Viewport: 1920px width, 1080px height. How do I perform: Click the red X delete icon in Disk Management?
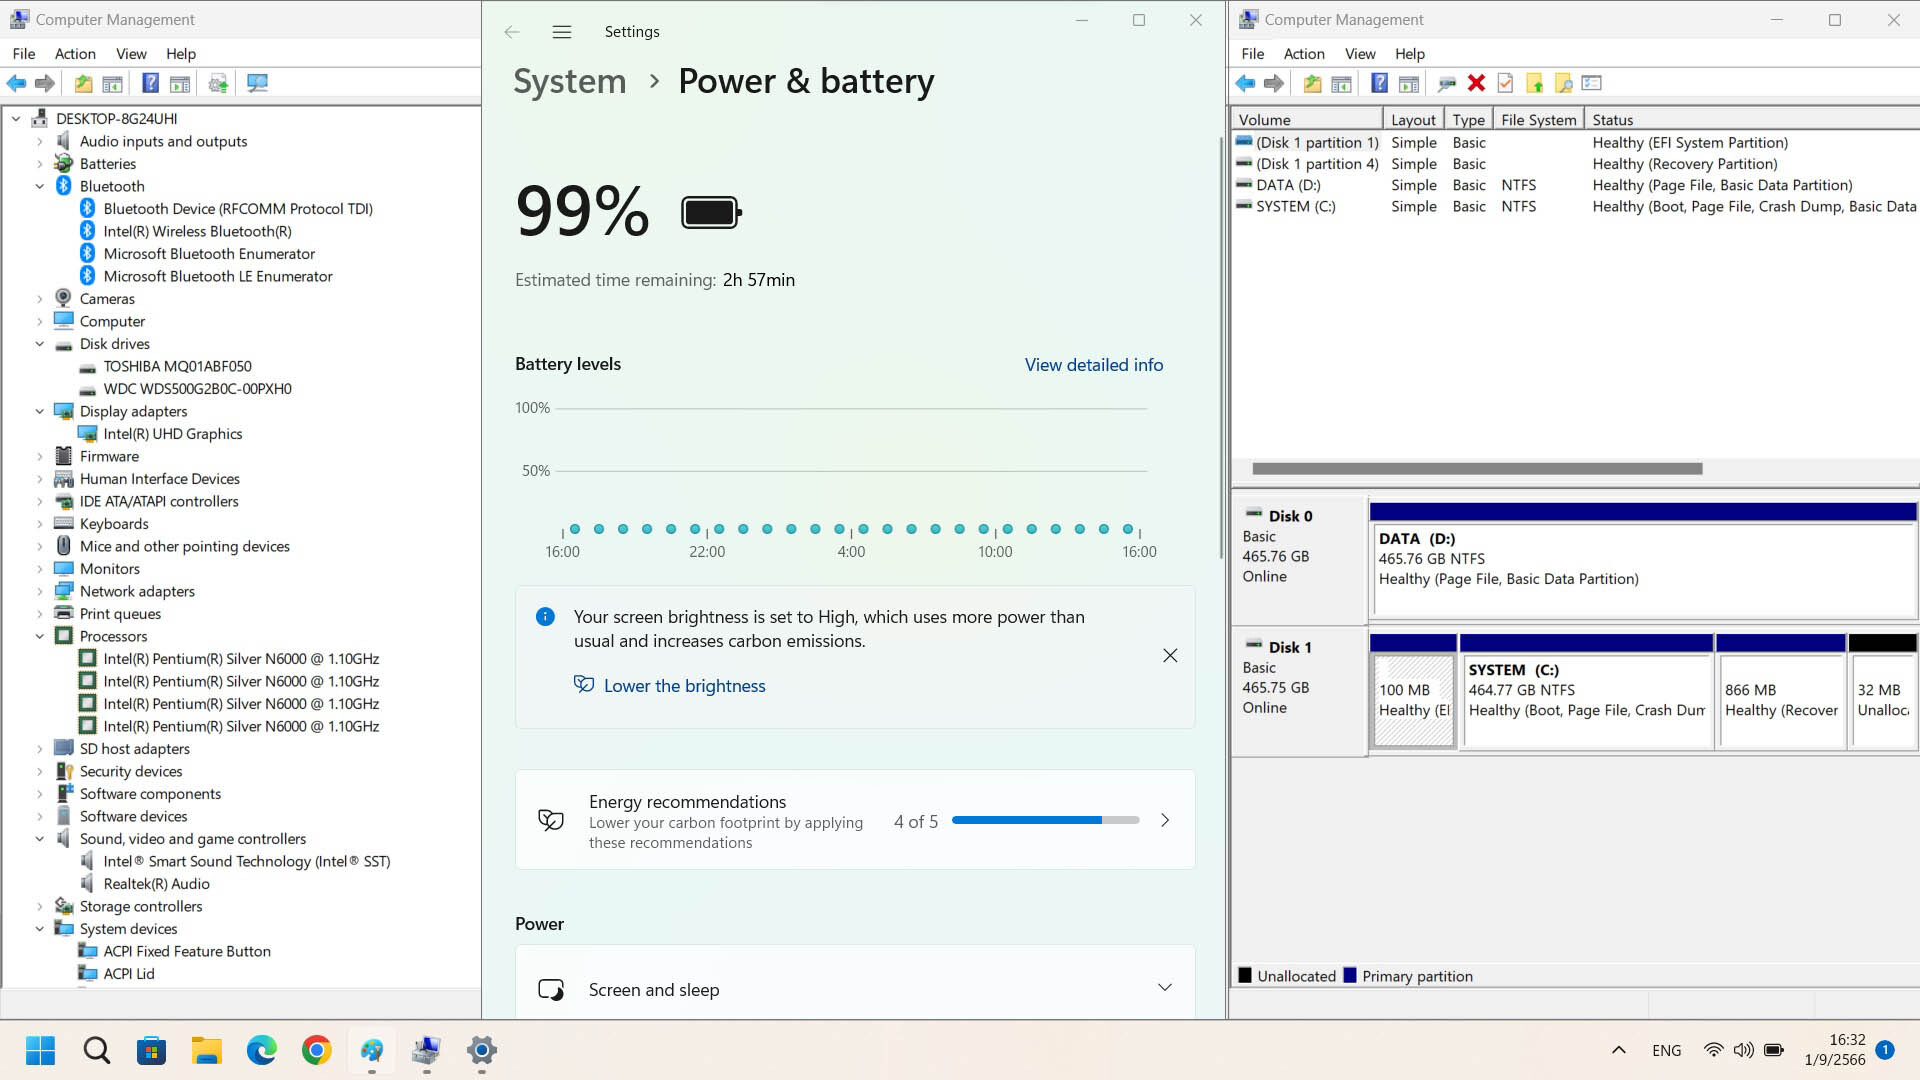pos(1476,83)
